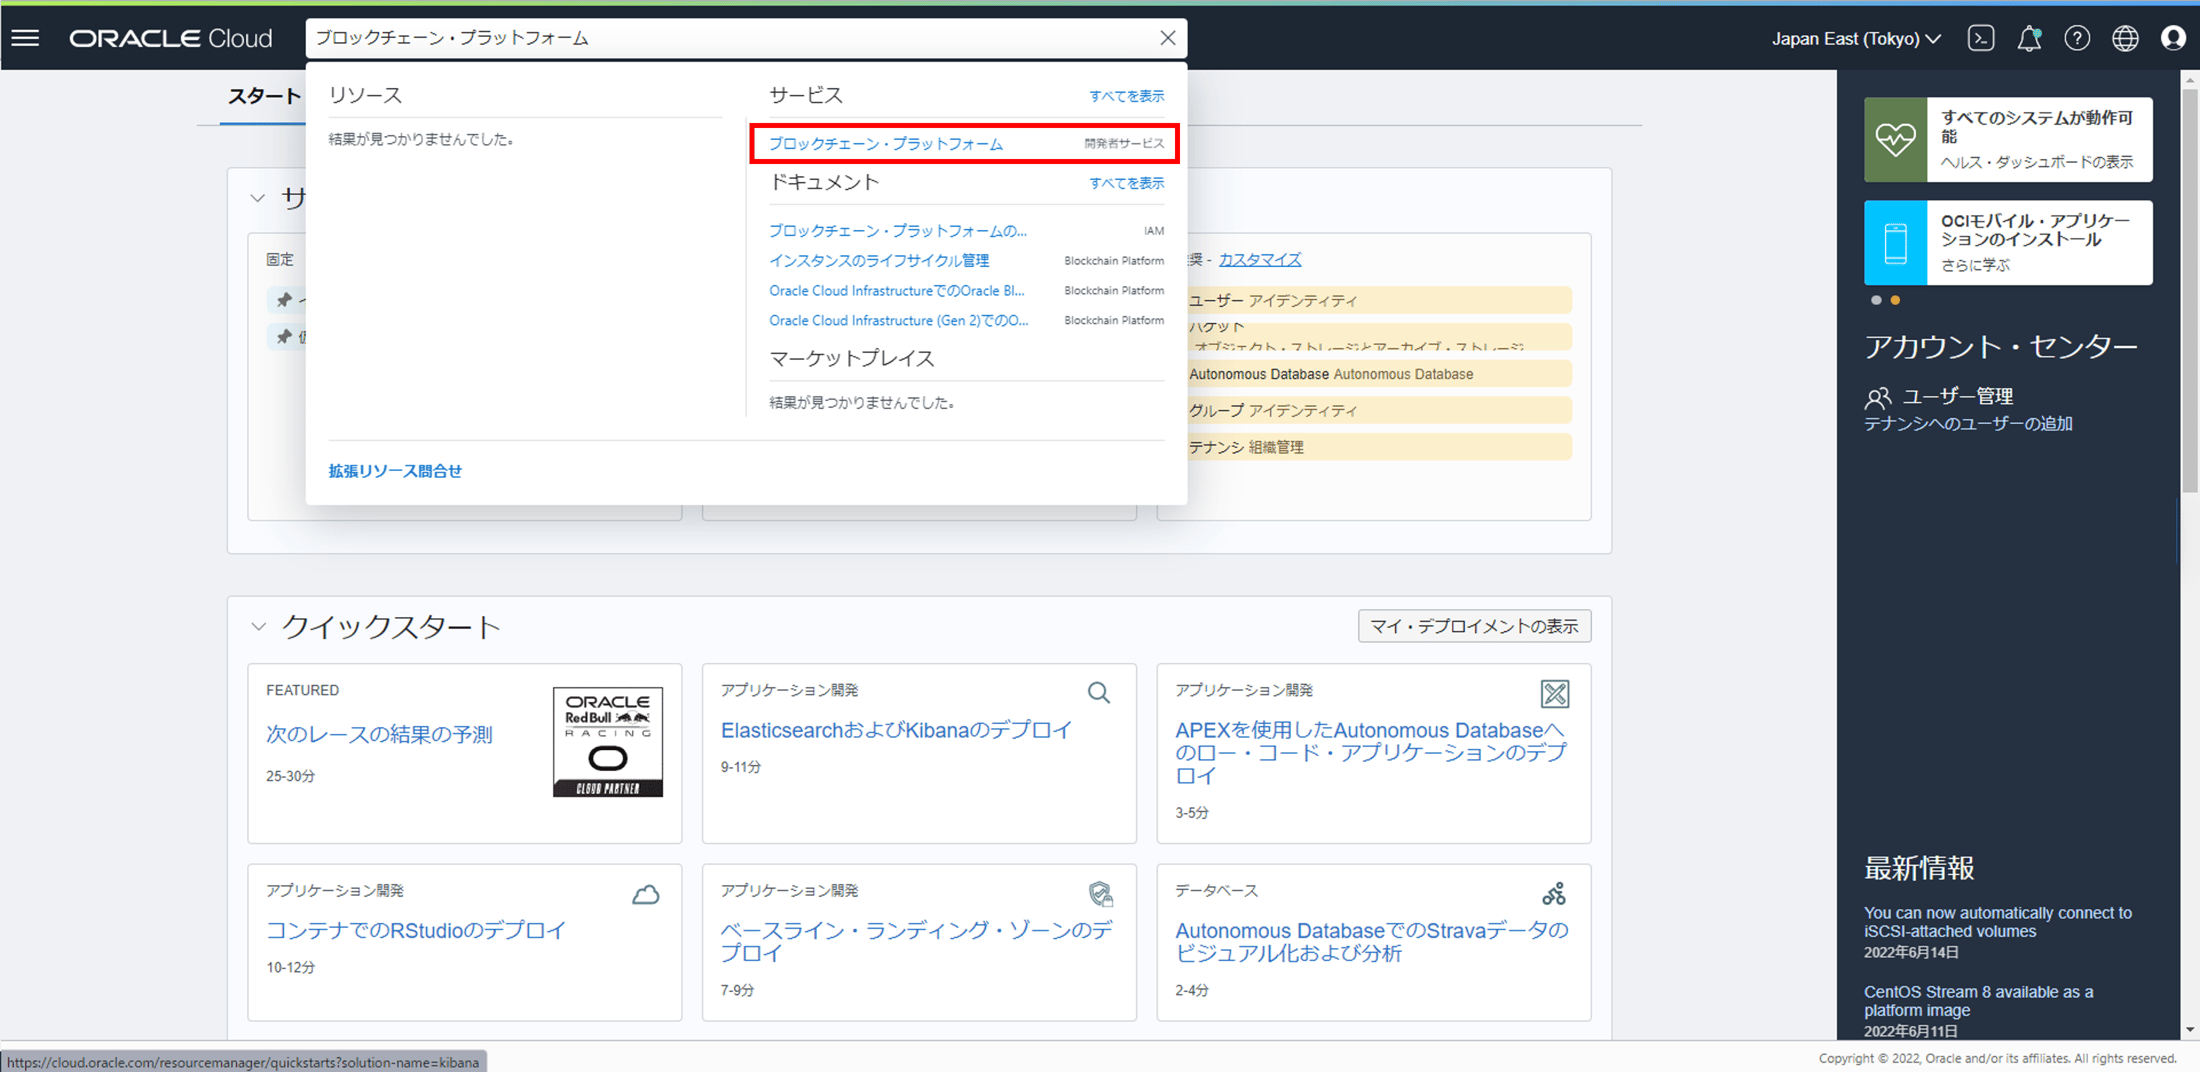Open the navigation hamburger menu
The image size is (2200, 1072).
[x=25, y=38]
